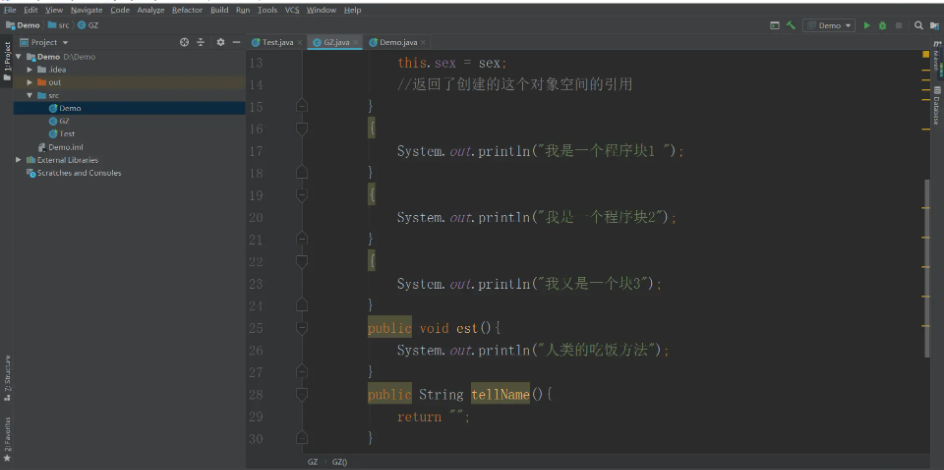Close the Demo.java tab
Screen dimensions: 944x470
coord(423,43)
